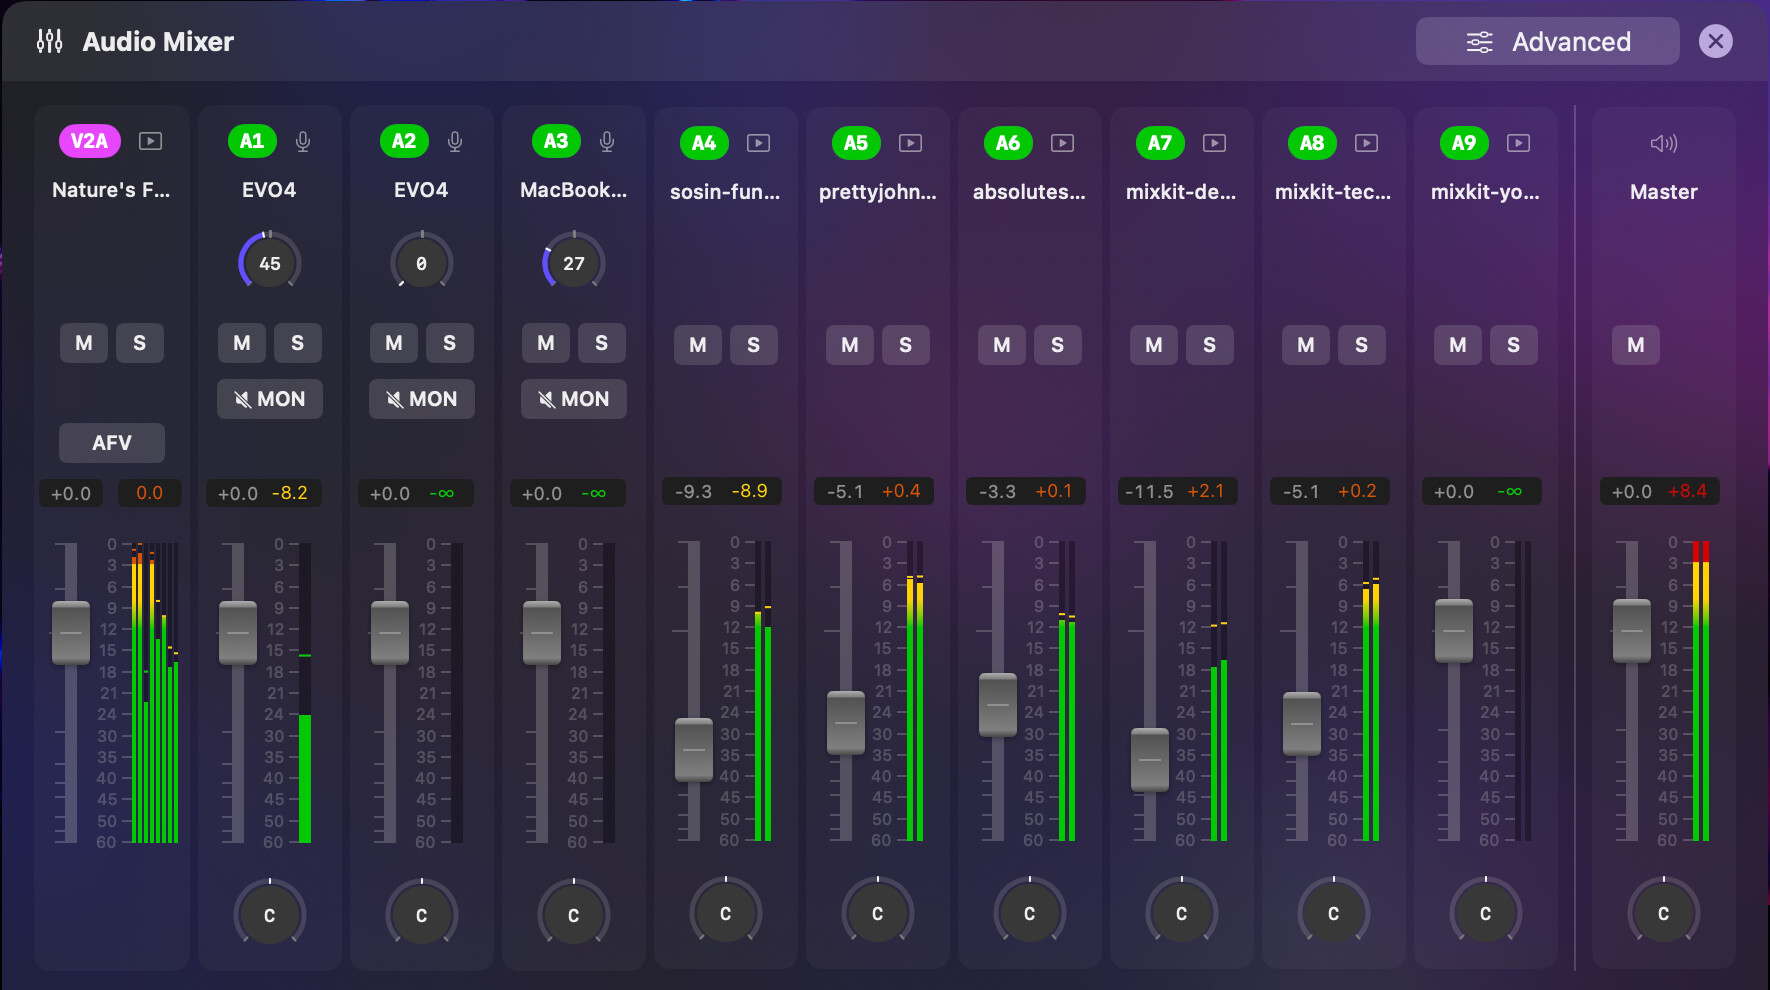The image size is (1770, 990).
Task: Select the A3 channel badge
Action: click(556, 141)
